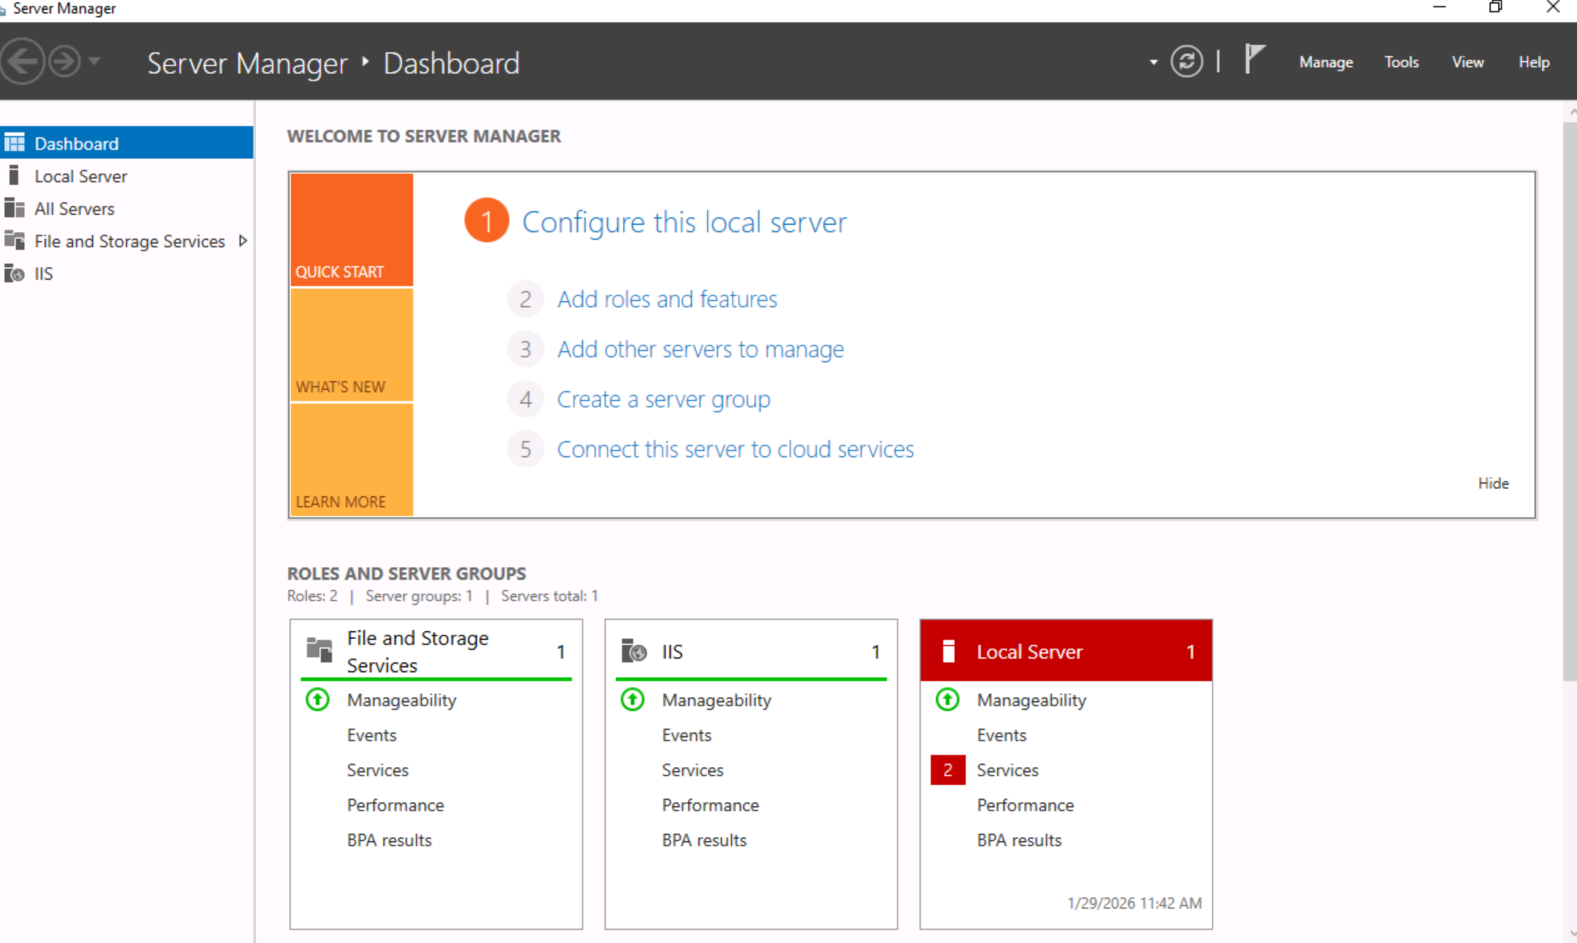The width and height of the screenshot is (1577, 943).
Task: Click Connect this server to cloud services
Action: [734, 449]
